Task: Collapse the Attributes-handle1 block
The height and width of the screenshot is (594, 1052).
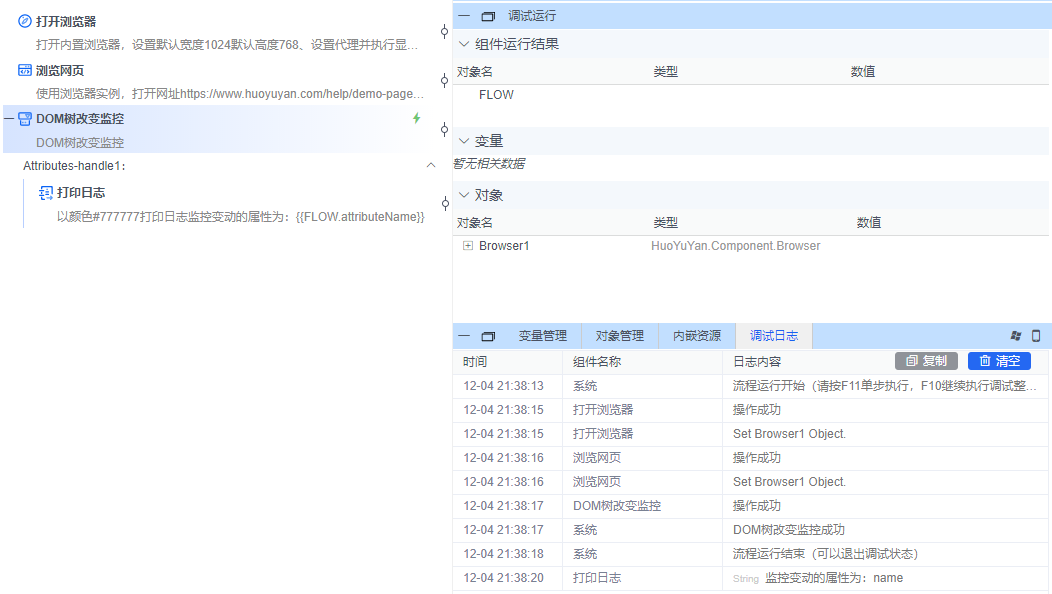Action: [431, 164]
